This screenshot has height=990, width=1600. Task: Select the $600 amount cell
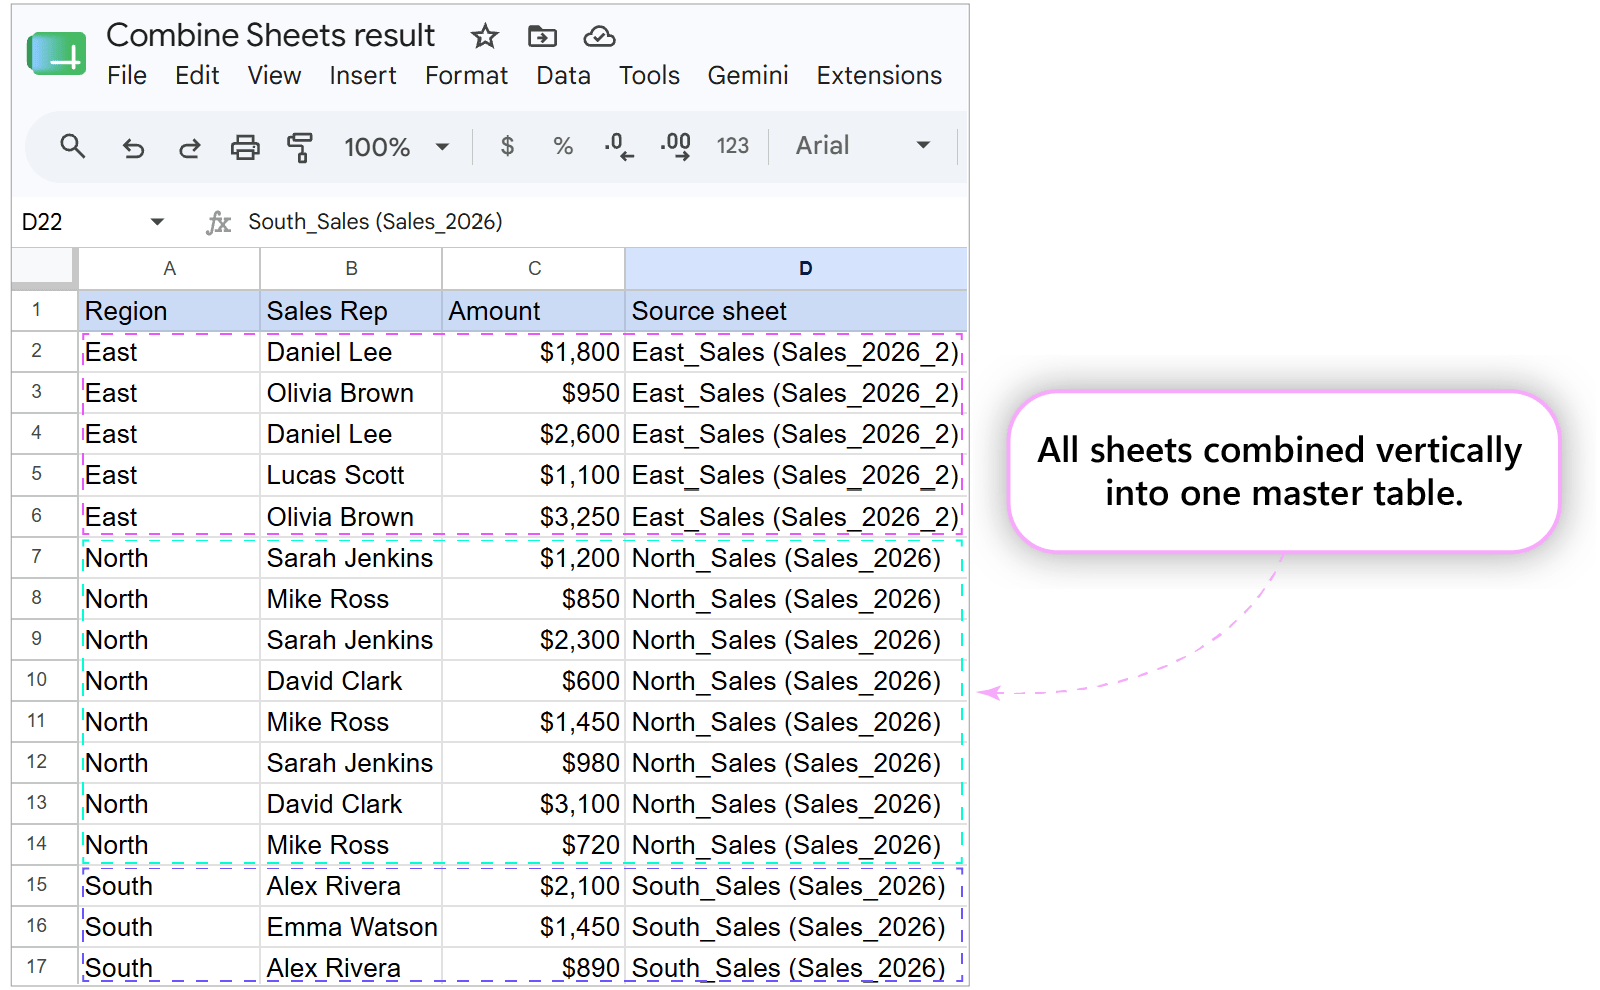click(534, 681)
